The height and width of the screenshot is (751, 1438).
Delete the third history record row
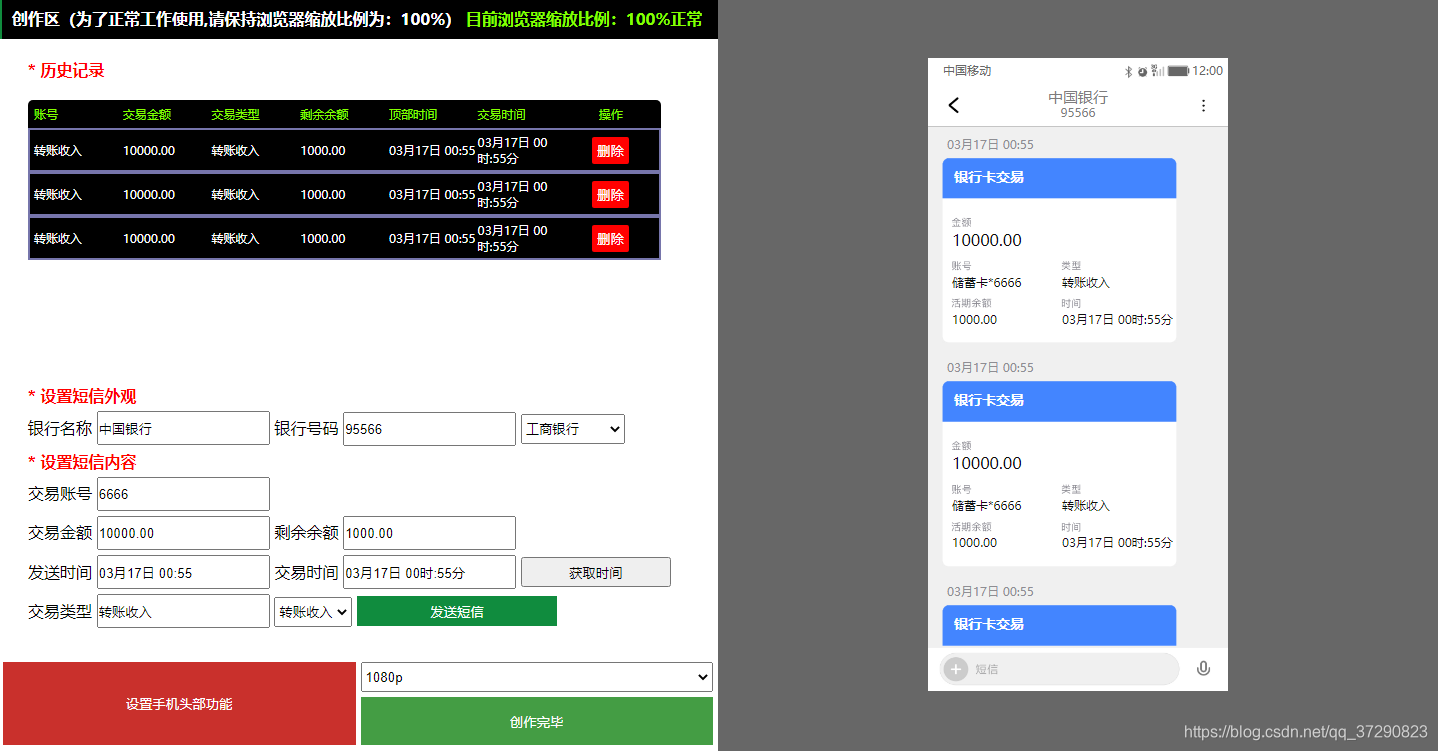coord(610,239)
